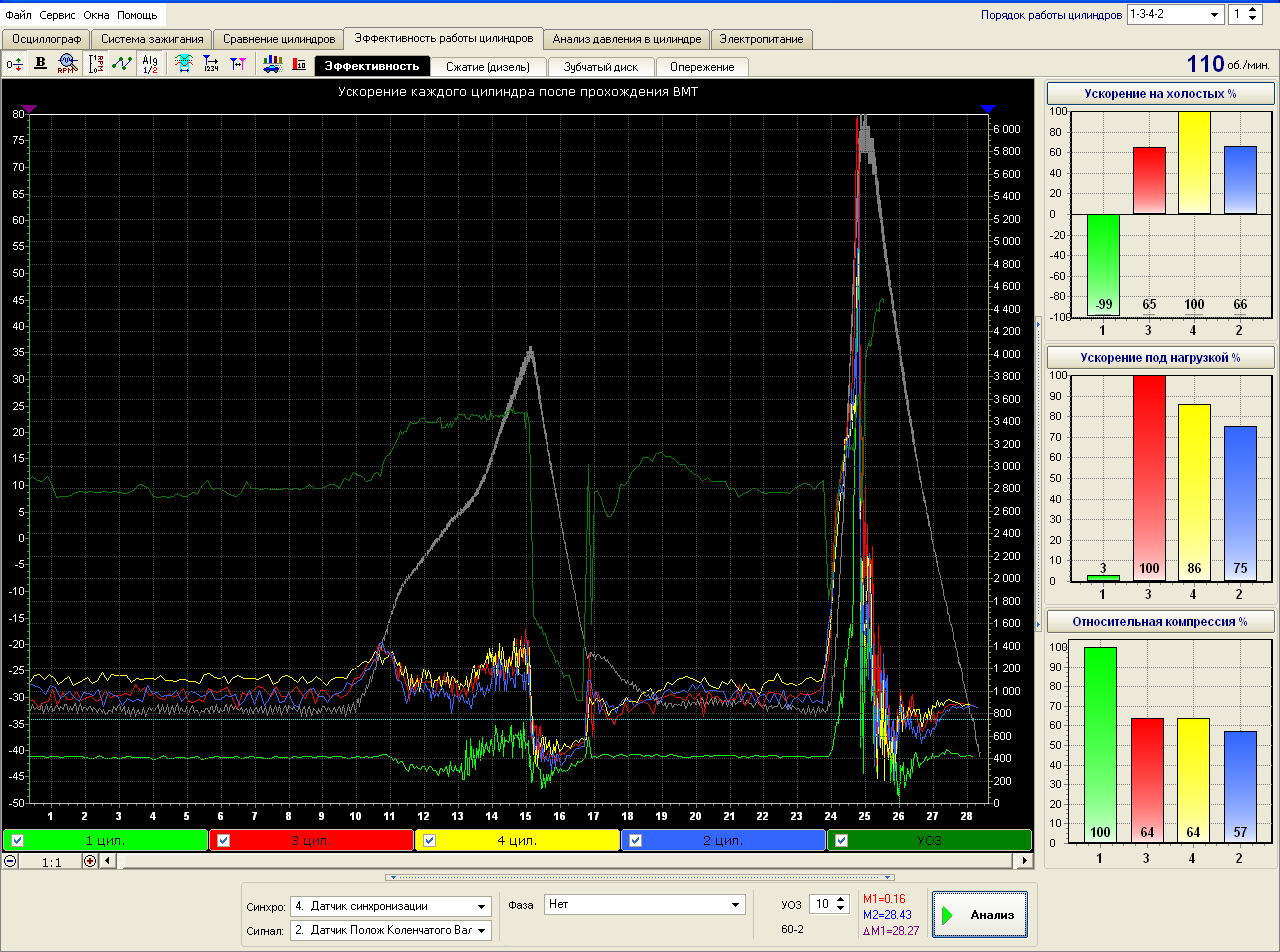Click the scrollbar right arrow
The width and height of the screenshot is (1280, 952).
(x=1024, y=861)
